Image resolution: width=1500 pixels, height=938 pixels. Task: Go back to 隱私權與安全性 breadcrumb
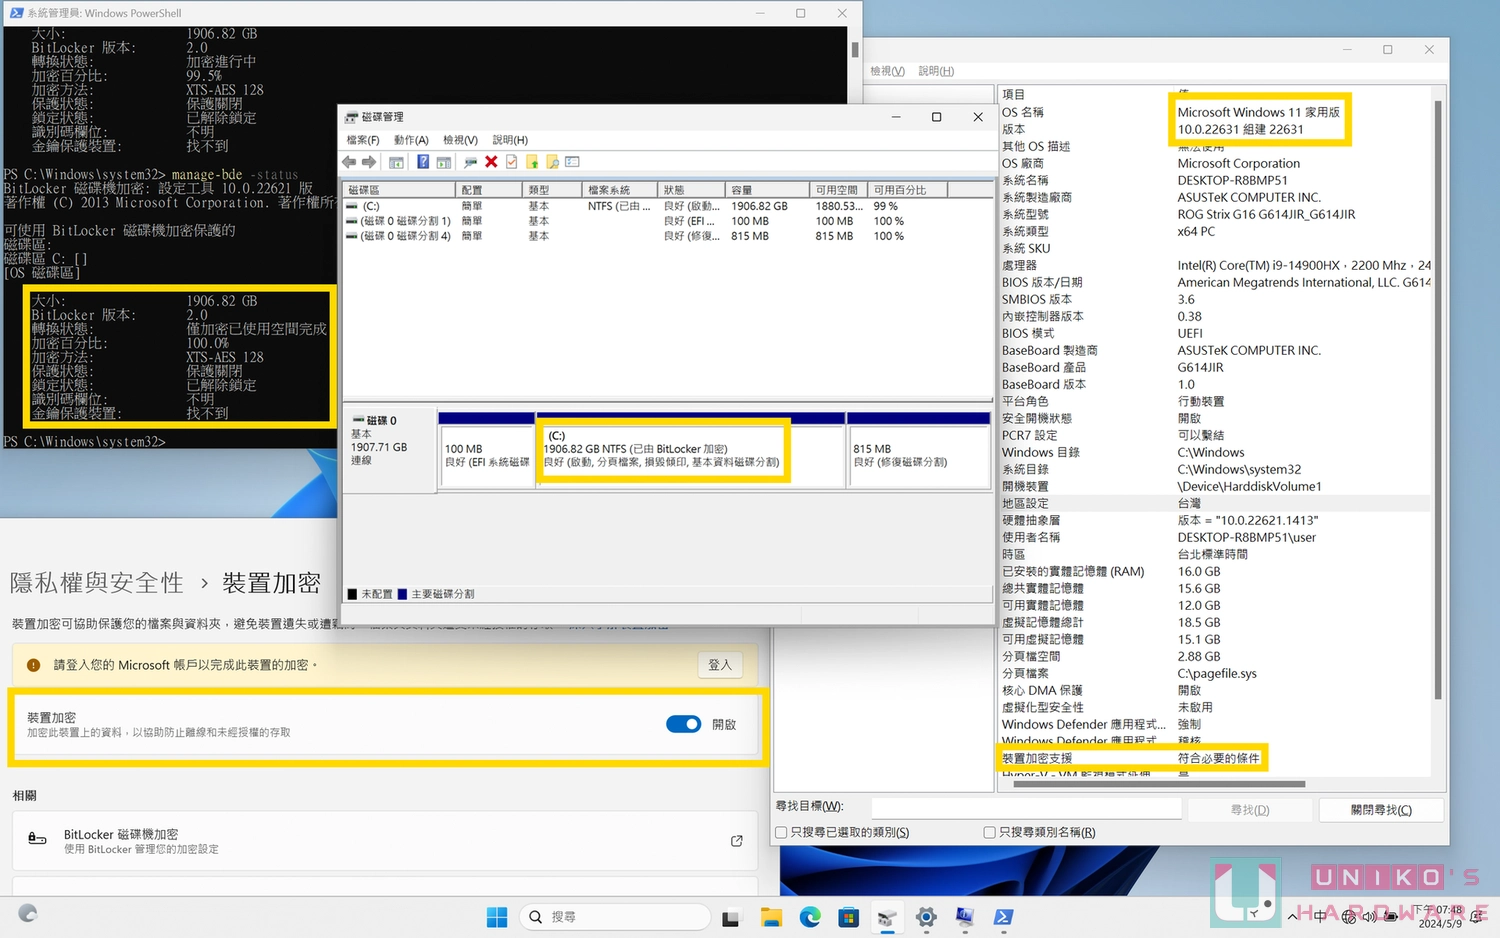(97, 582)
